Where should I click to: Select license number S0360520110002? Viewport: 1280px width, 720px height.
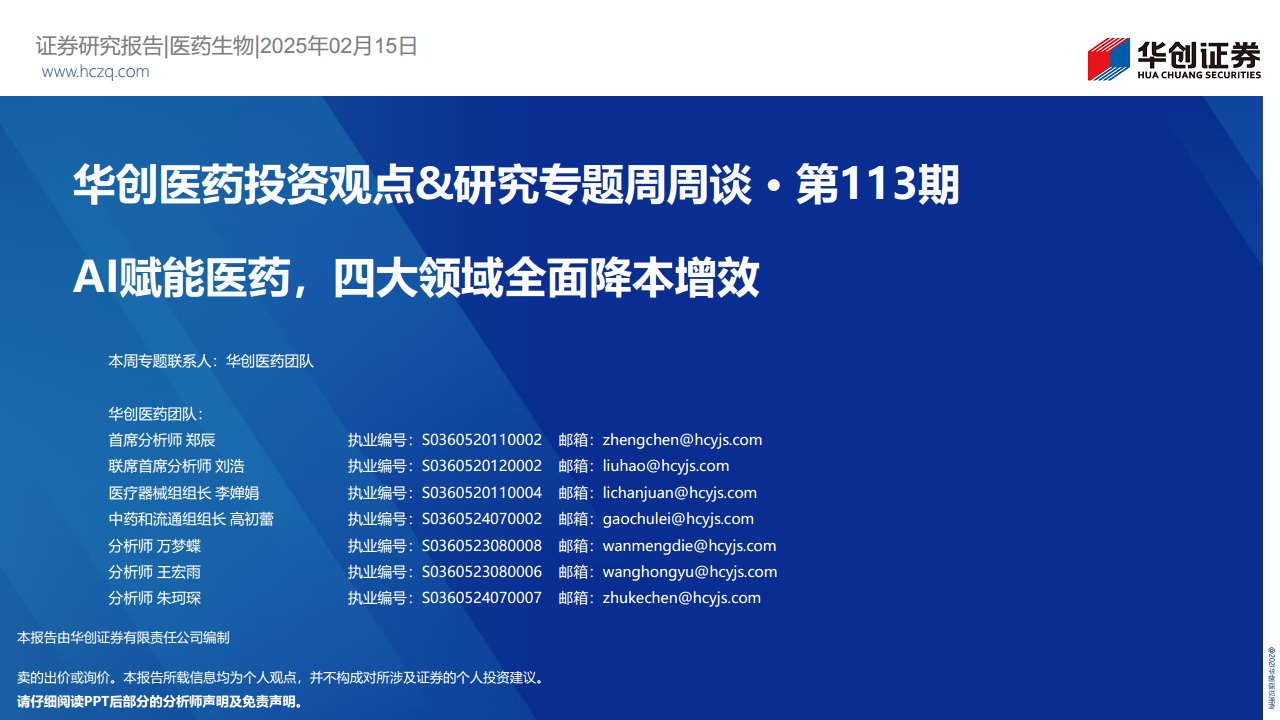[x=481, y=440]
